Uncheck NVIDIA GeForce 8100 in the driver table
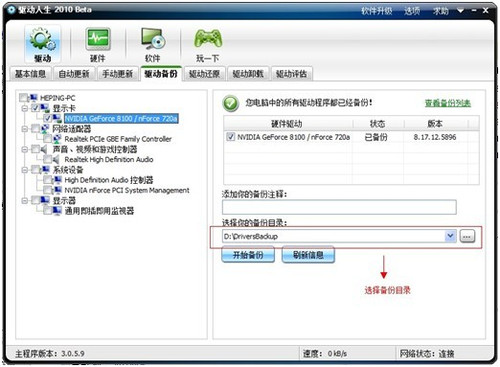This screenshot has width=500, height=367. [x=230, y=137]
